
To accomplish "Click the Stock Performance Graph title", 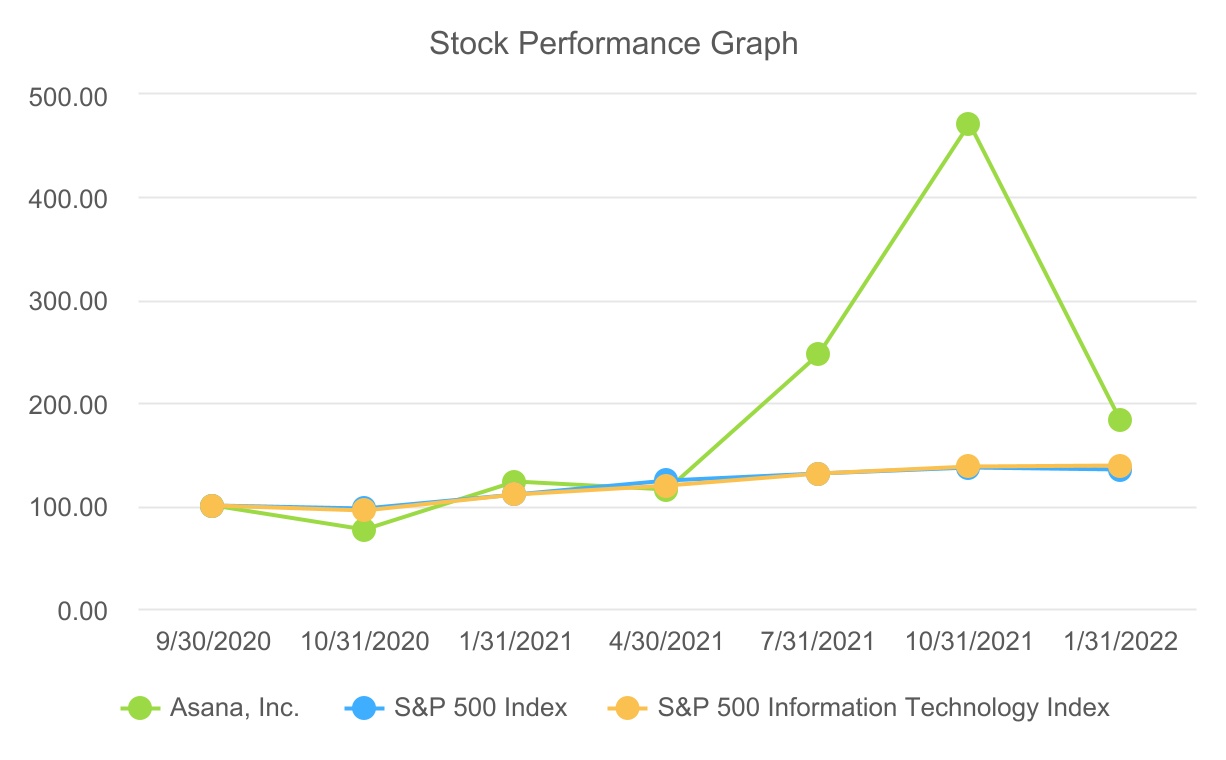I will pos(613,44).
